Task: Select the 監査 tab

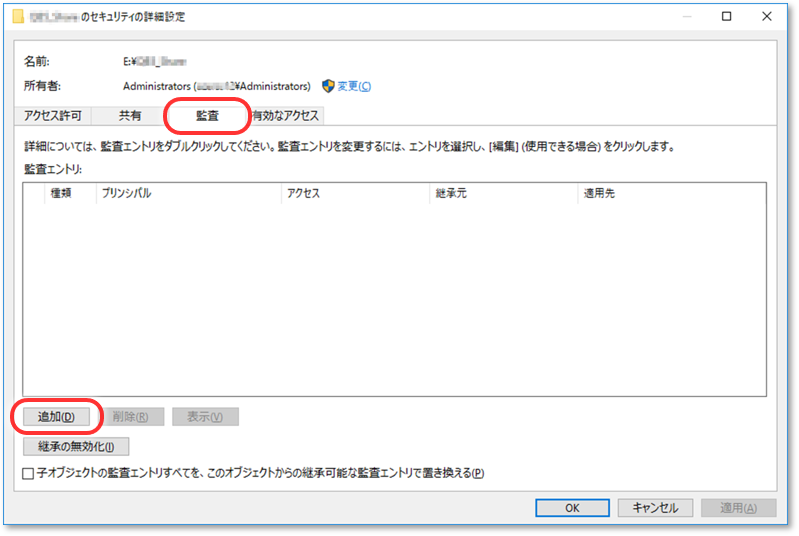Action: 207,116
